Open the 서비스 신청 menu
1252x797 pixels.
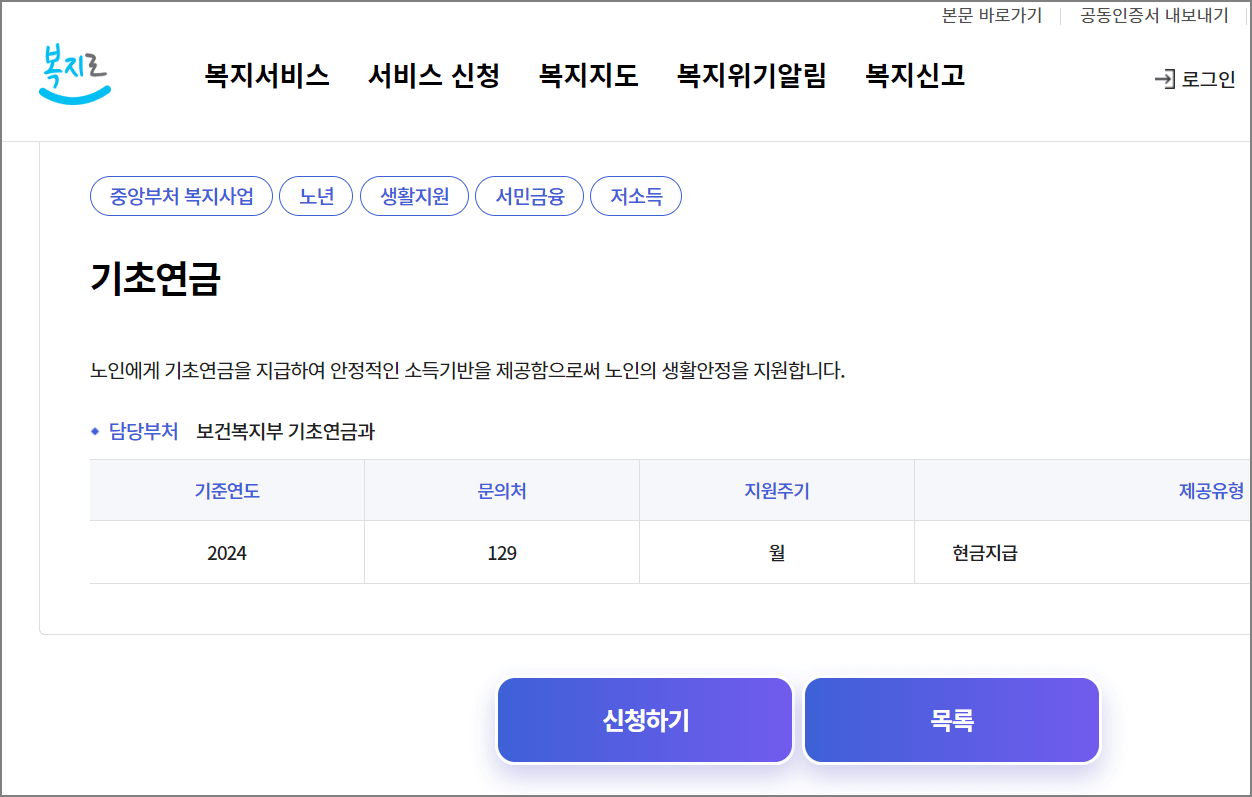(435, 76)
